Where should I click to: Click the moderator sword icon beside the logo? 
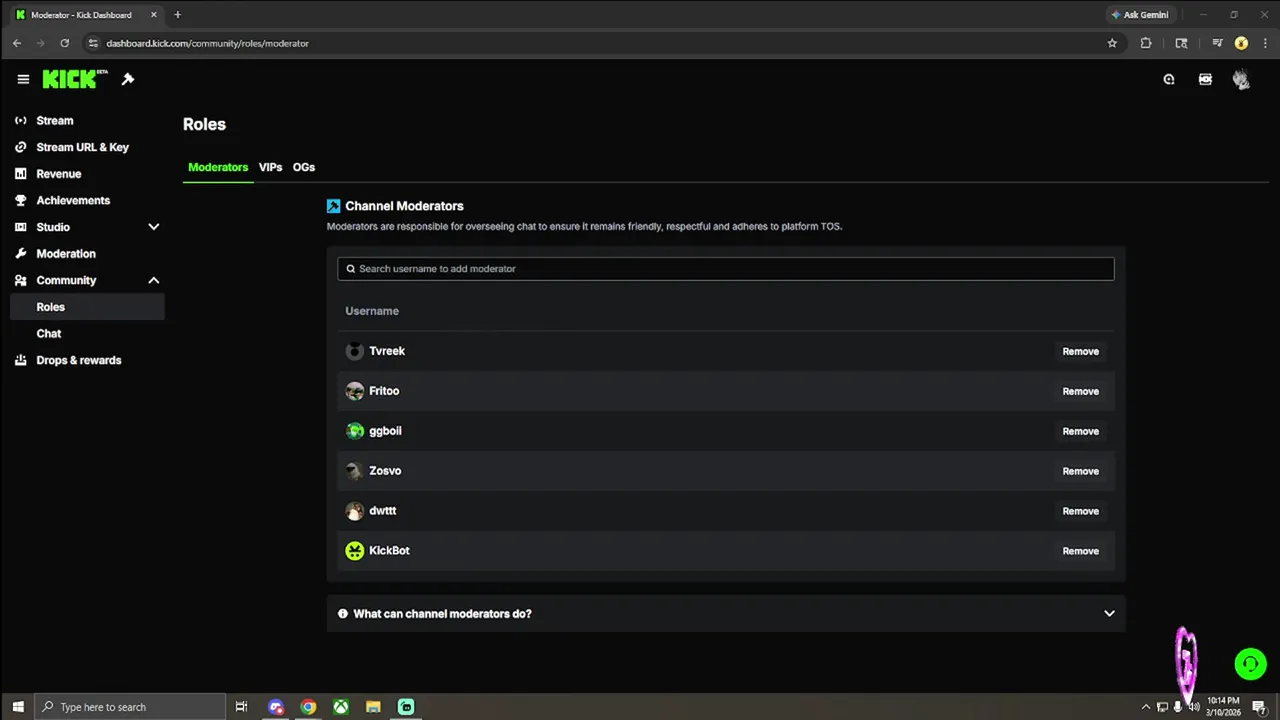click(128, 79)
